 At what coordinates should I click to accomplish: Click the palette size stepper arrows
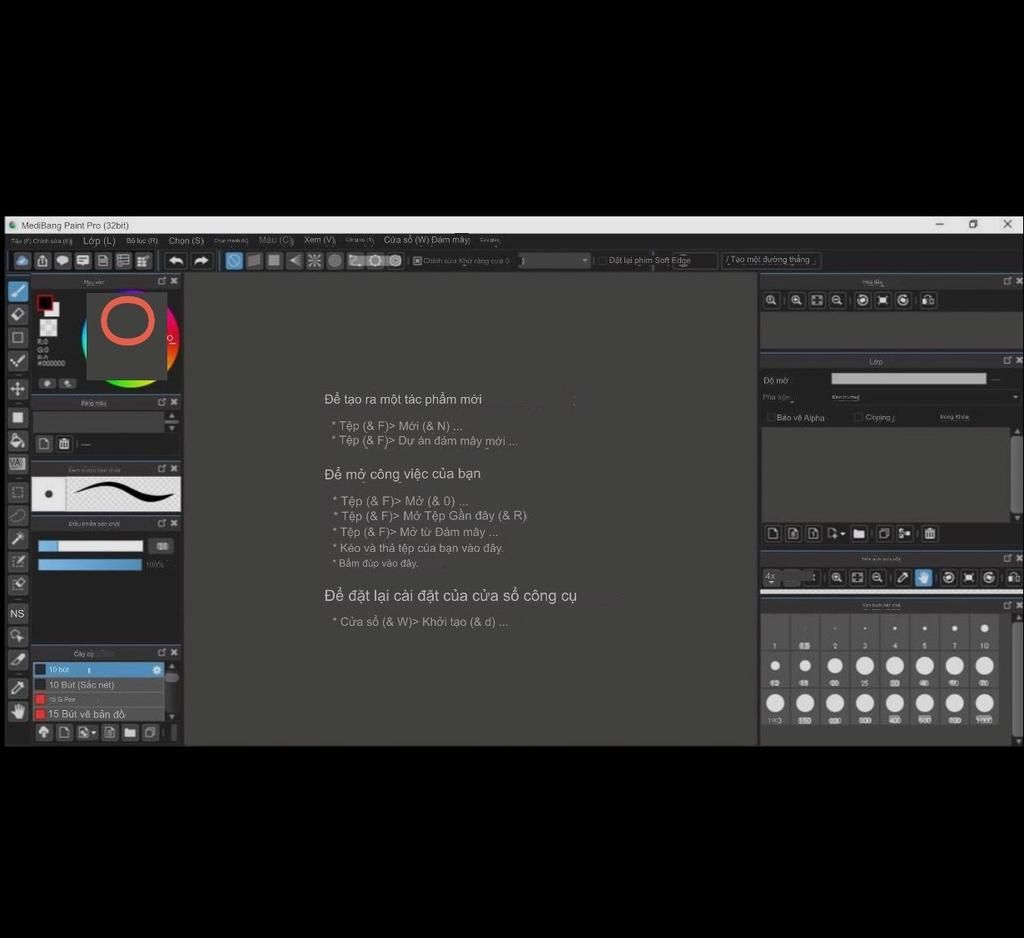[x=172, y=422]
